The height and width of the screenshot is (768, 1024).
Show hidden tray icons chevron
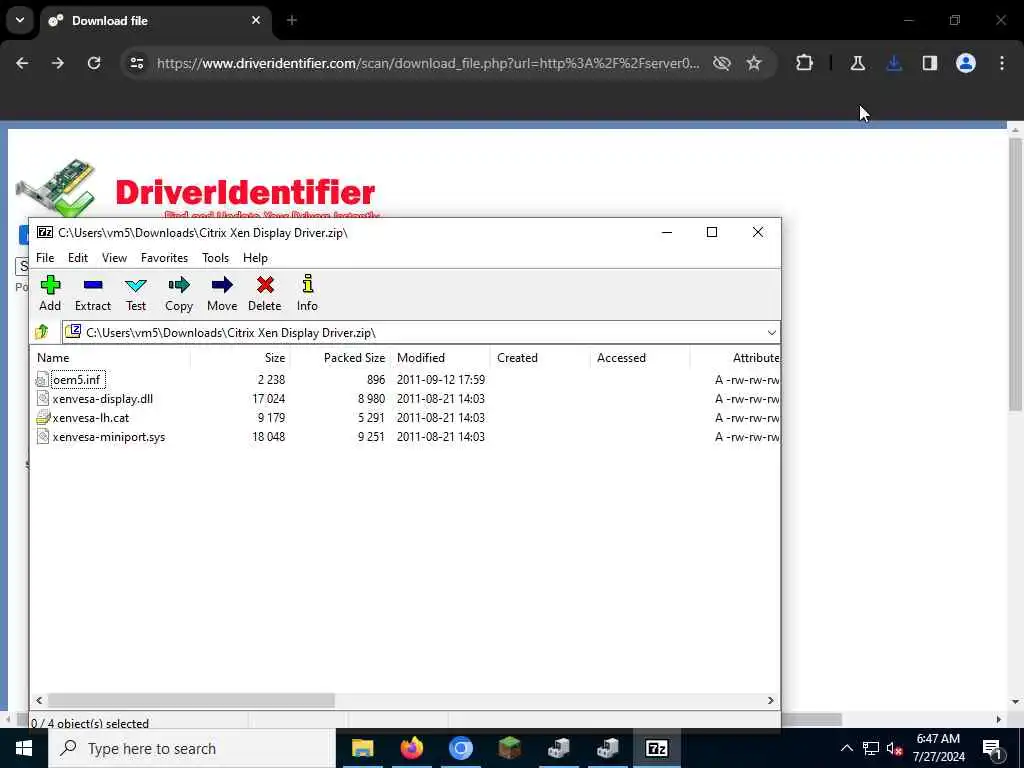(846, 748)
